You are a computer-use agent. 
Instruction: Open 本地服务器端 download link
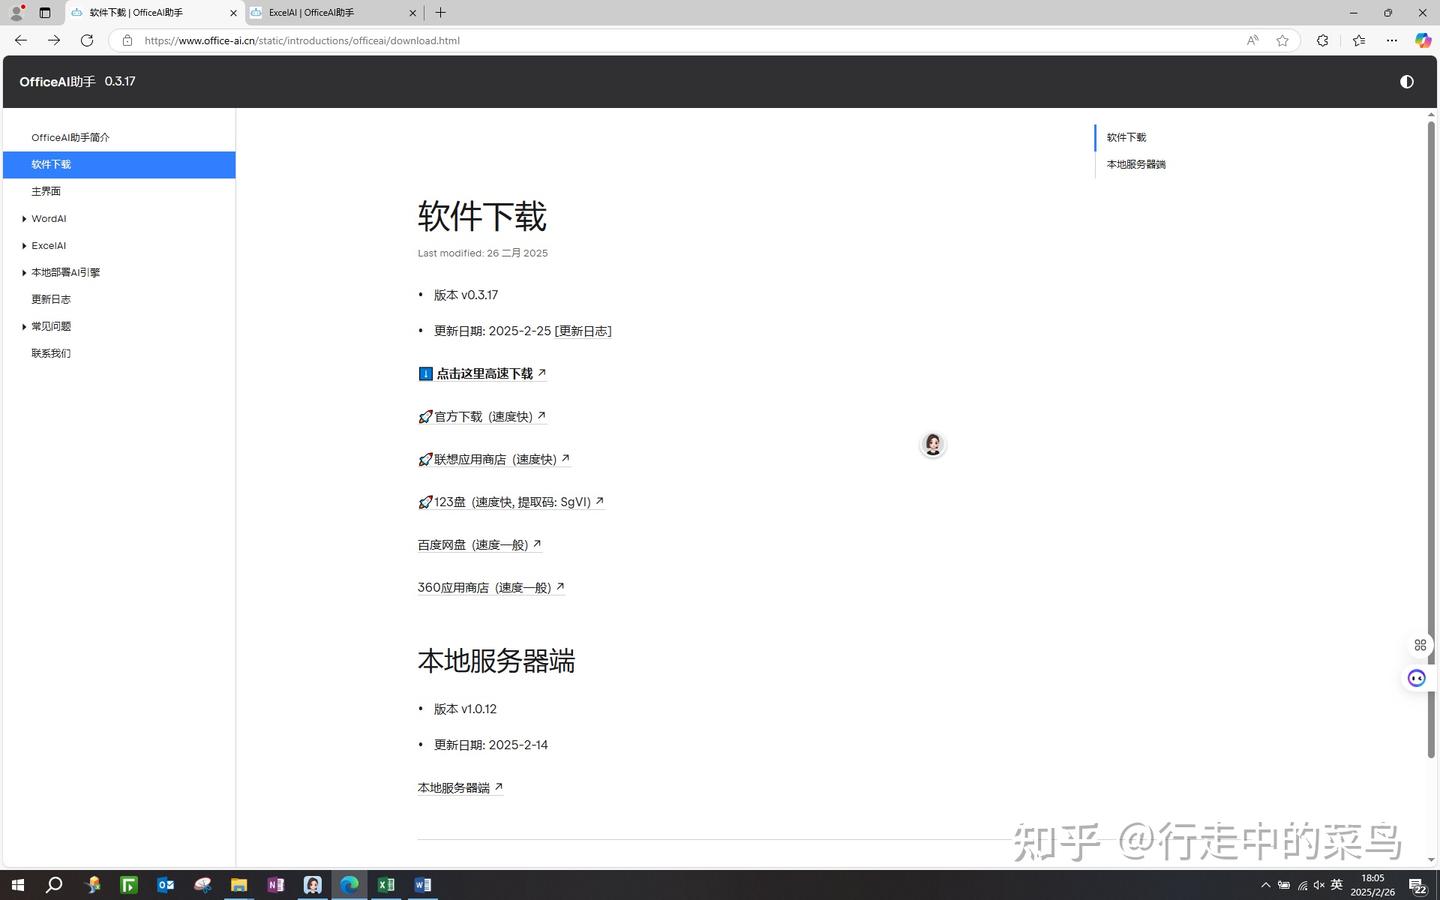point(461,788)
